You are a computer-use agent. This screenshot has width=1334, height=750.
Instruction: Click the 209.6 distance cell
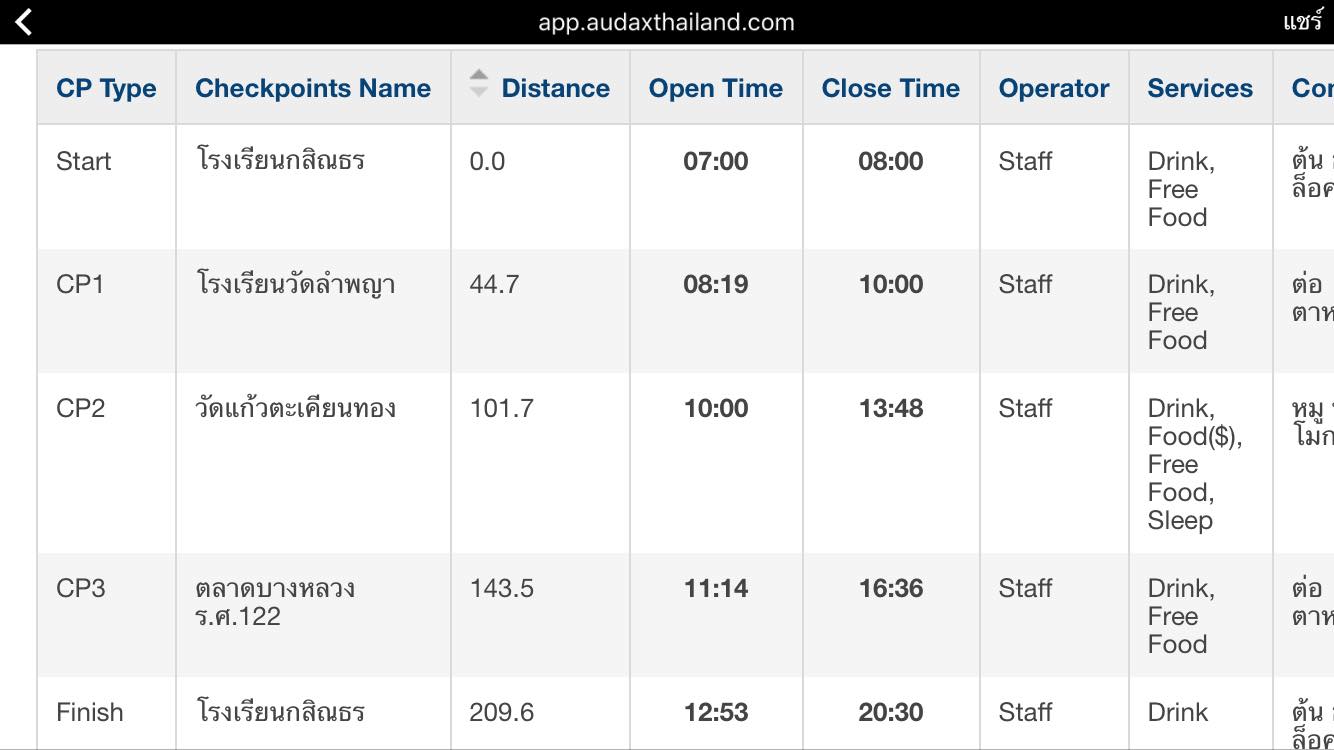pos(502,712)
